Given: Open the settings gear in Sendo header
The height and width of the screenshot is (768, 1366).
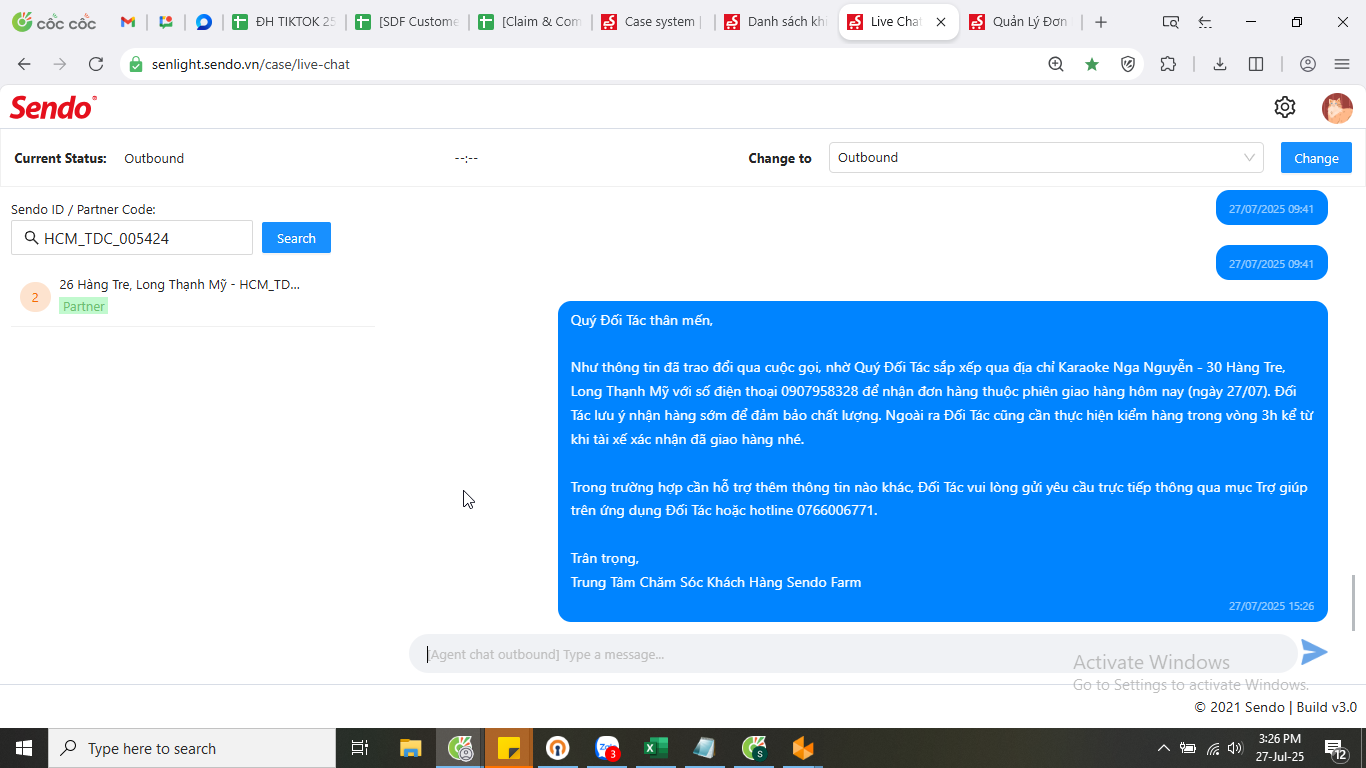Looking at the screenshot, I should click(1285, 107).
